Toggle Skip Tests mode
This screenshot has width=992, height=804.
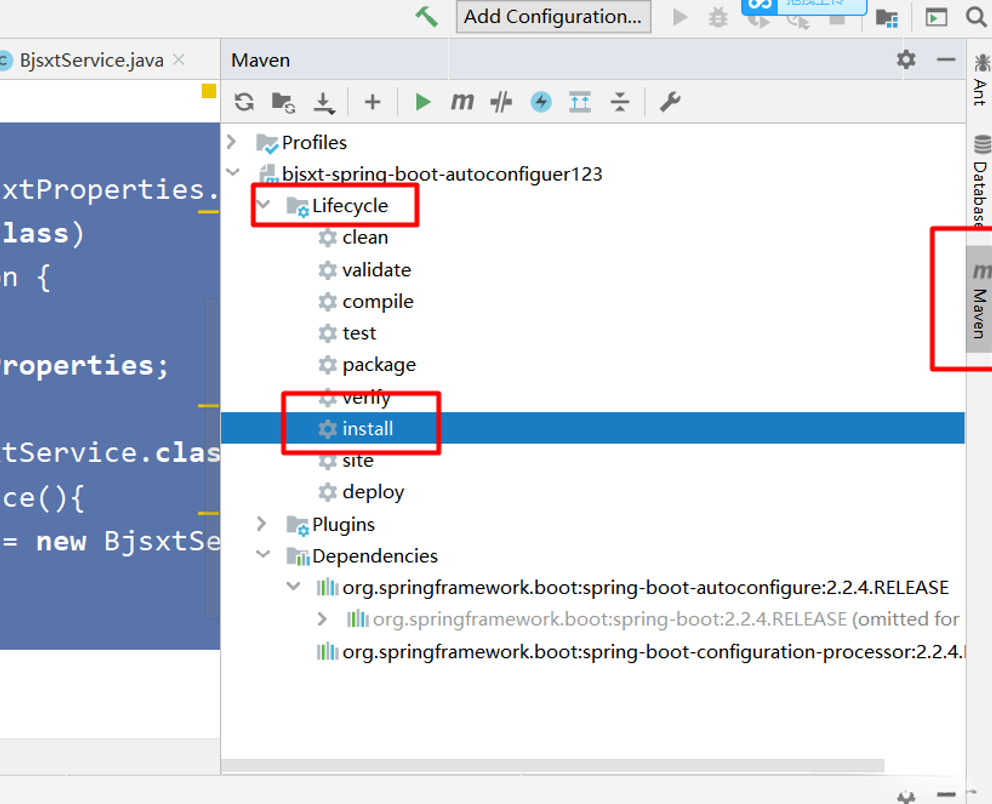coord(501,102)
